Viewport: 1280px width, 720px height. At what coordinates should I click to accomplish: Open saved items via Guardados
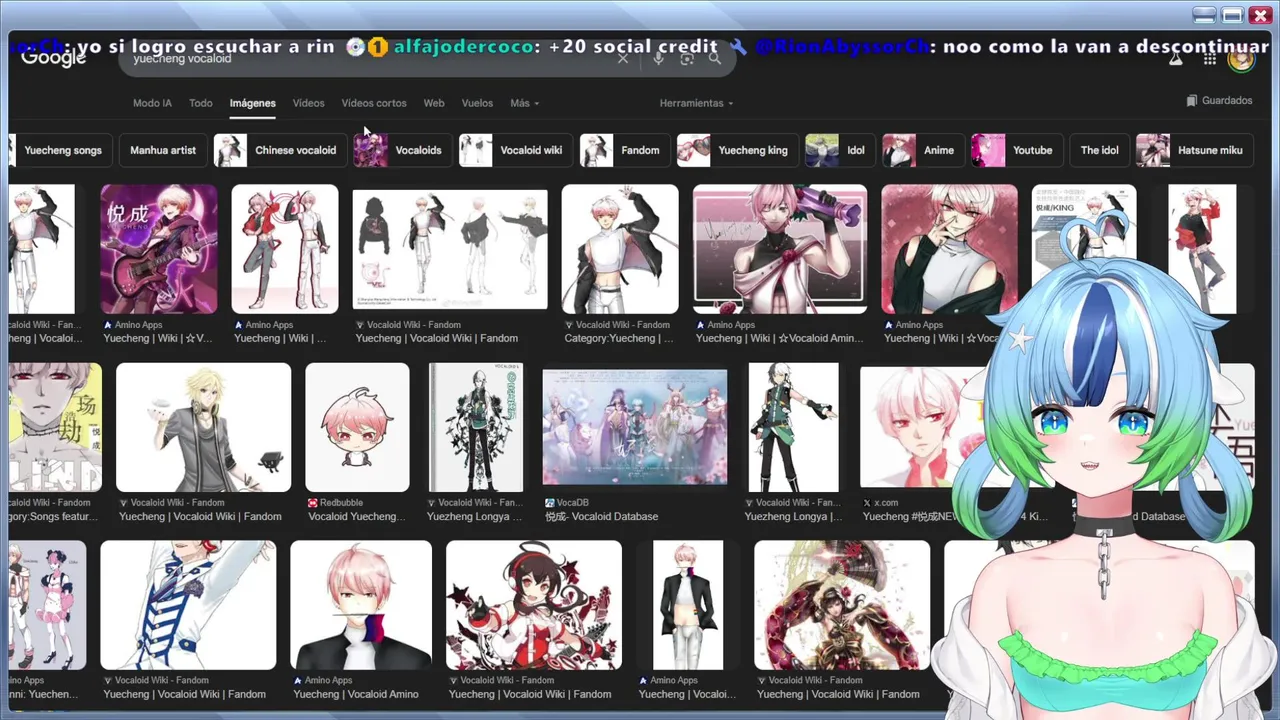click(1219, 101)
